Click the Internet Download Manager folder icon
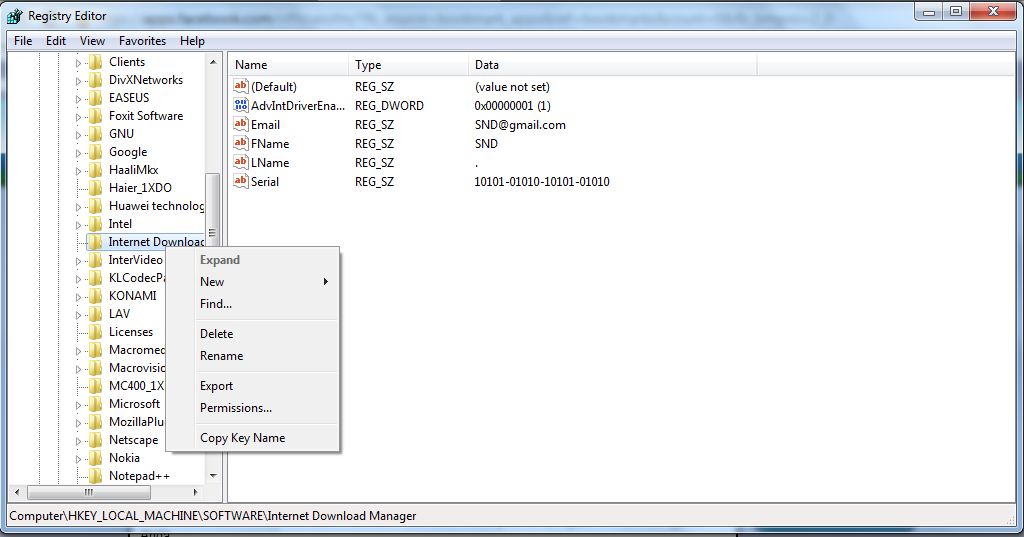 (x=95, y=242)
